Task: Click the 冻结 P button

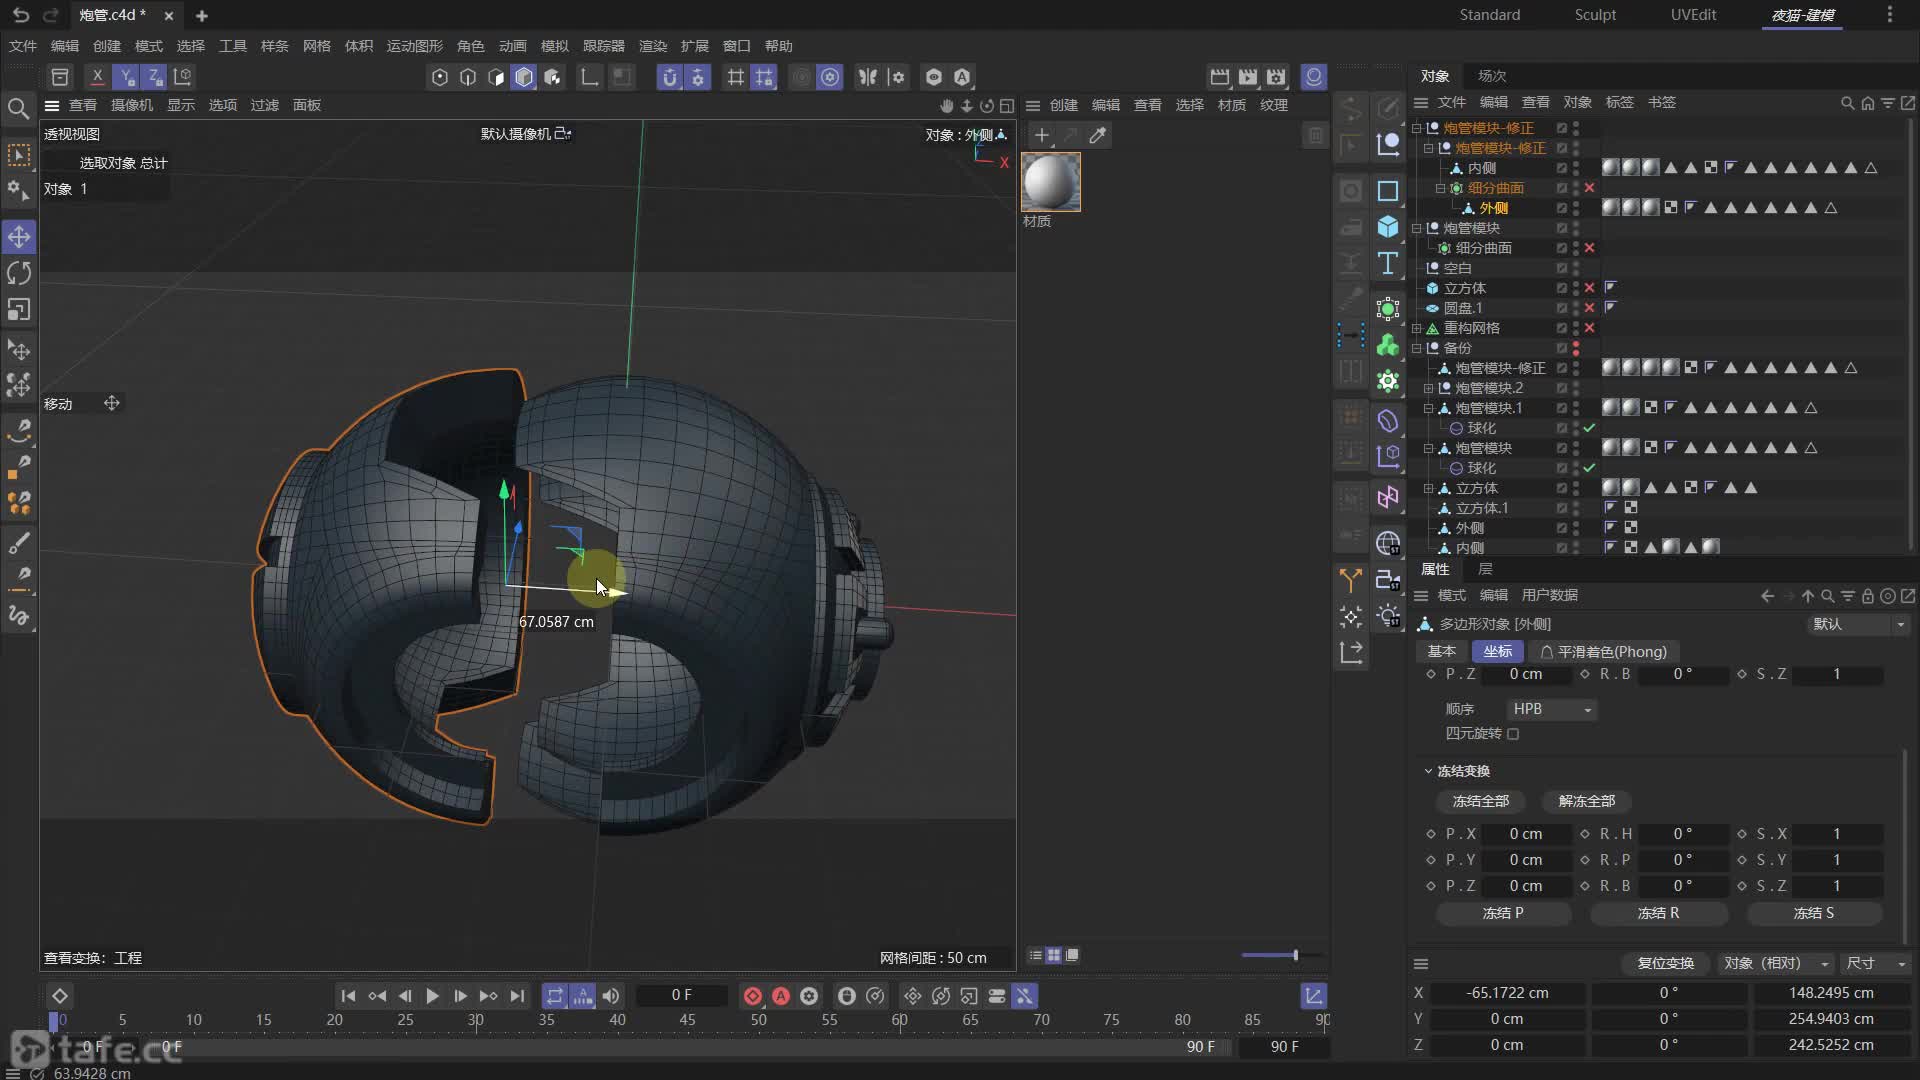Action: [x=1503, y=913]
